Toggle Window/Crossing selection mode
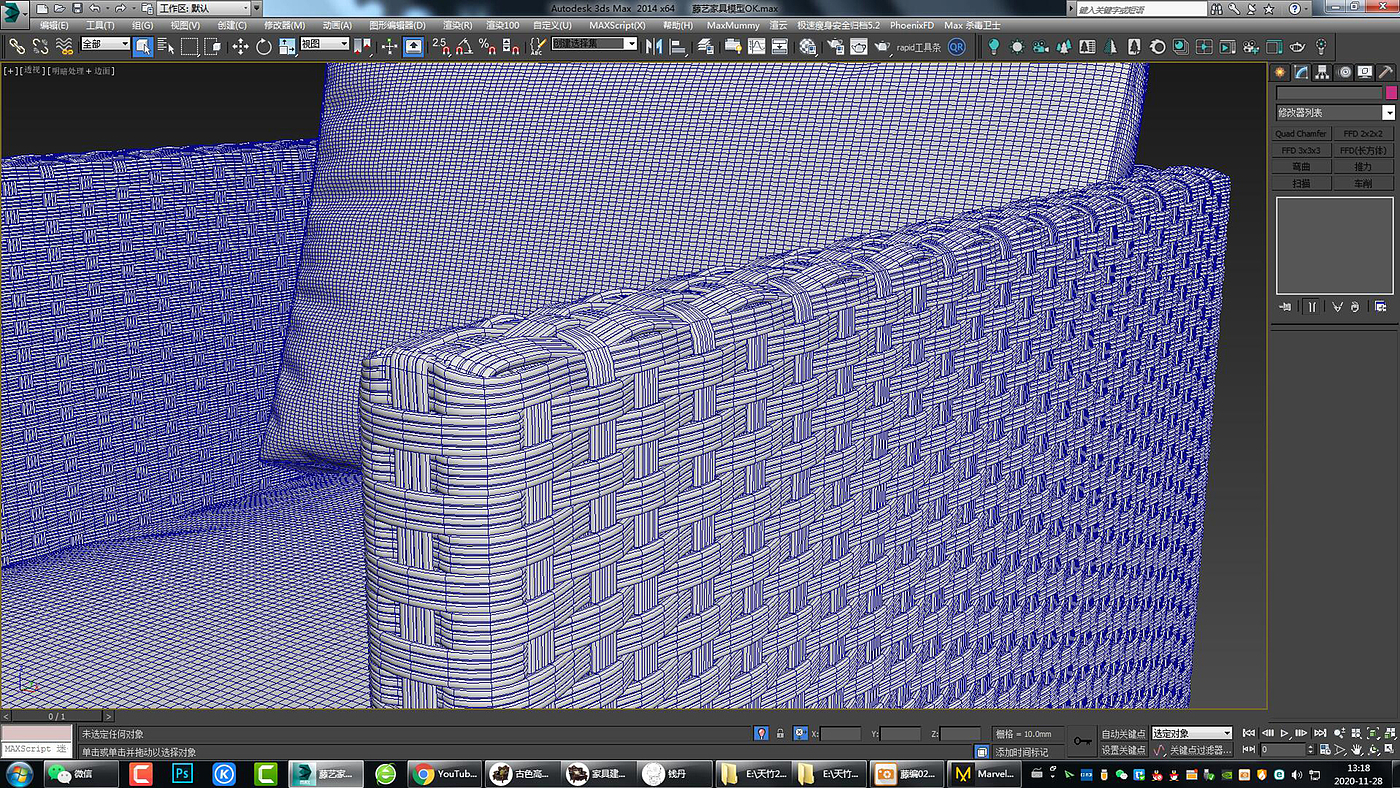 click(213, 46)
